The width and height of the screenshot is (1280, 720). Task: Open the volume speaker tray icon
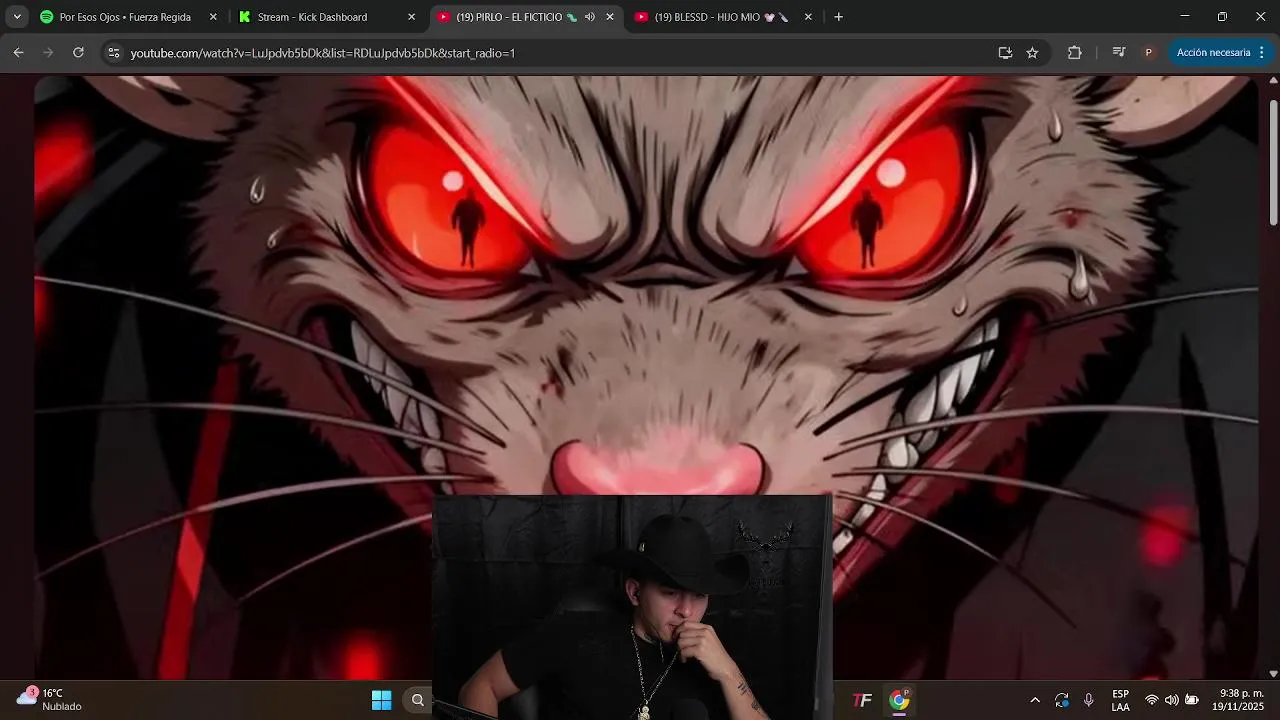(1172, 700)
